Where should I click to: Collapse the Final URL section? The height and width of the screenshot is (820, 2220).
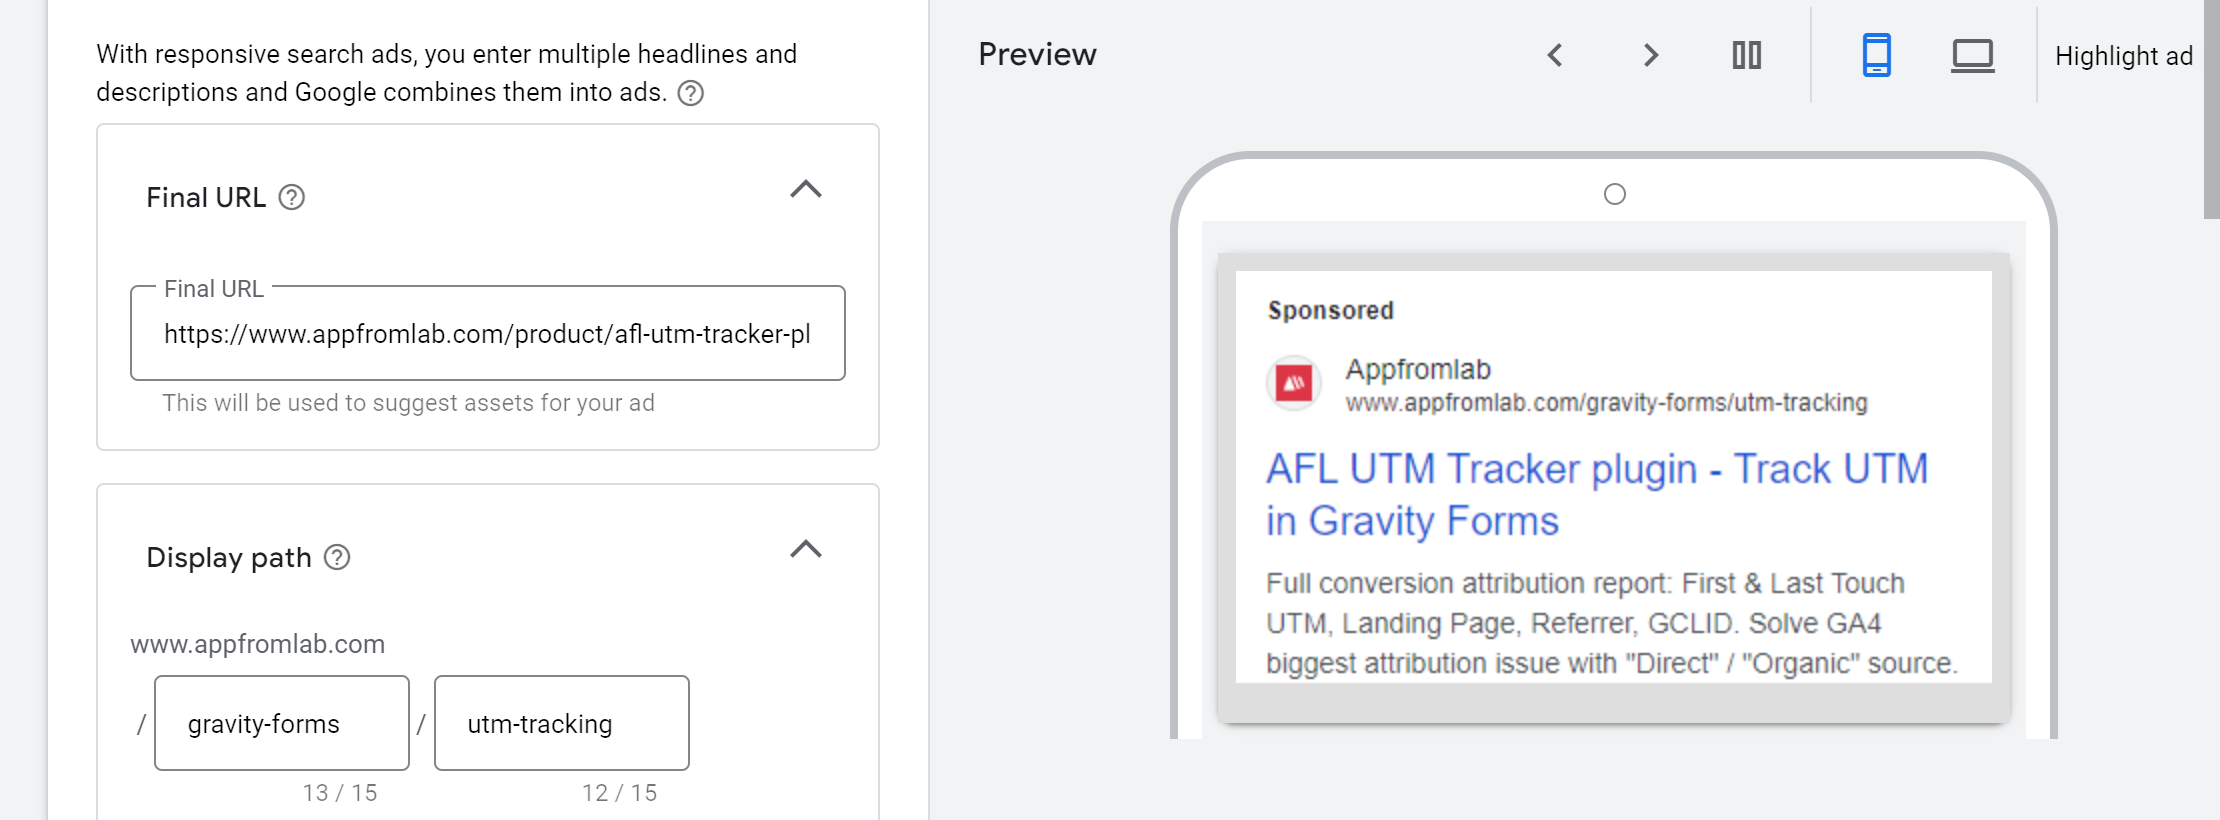point(806,189)
